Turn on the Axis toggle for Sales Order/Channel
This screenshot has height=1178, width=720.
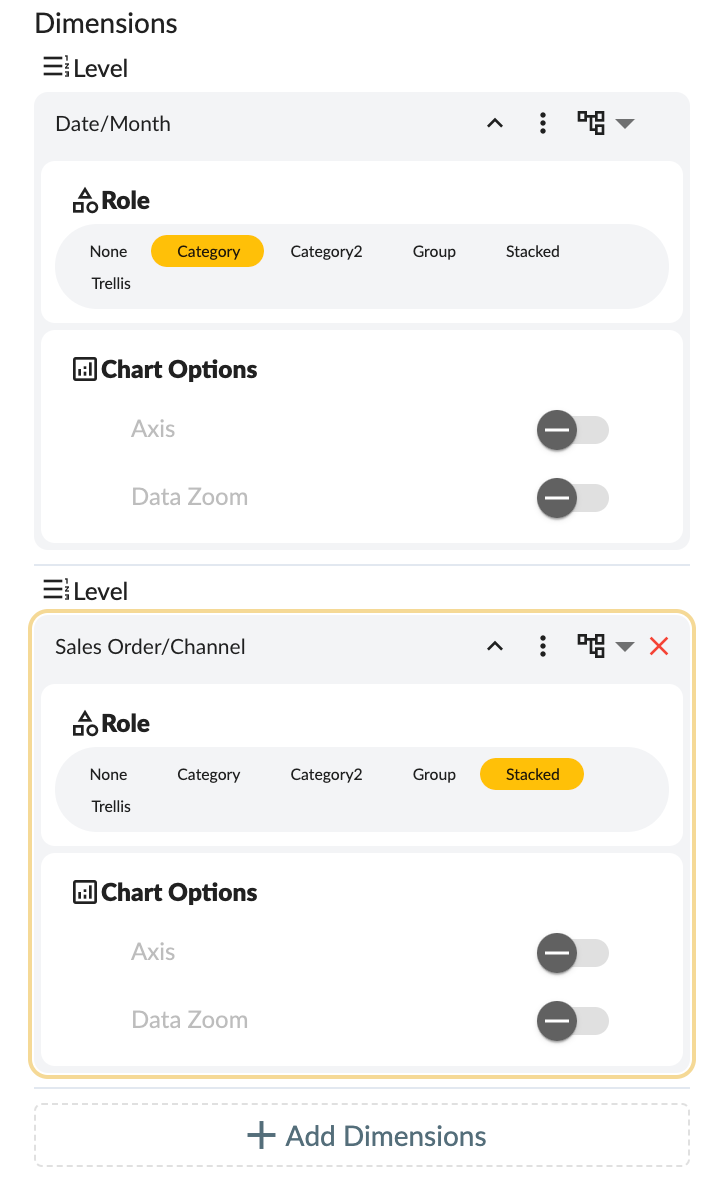[572, 953]
